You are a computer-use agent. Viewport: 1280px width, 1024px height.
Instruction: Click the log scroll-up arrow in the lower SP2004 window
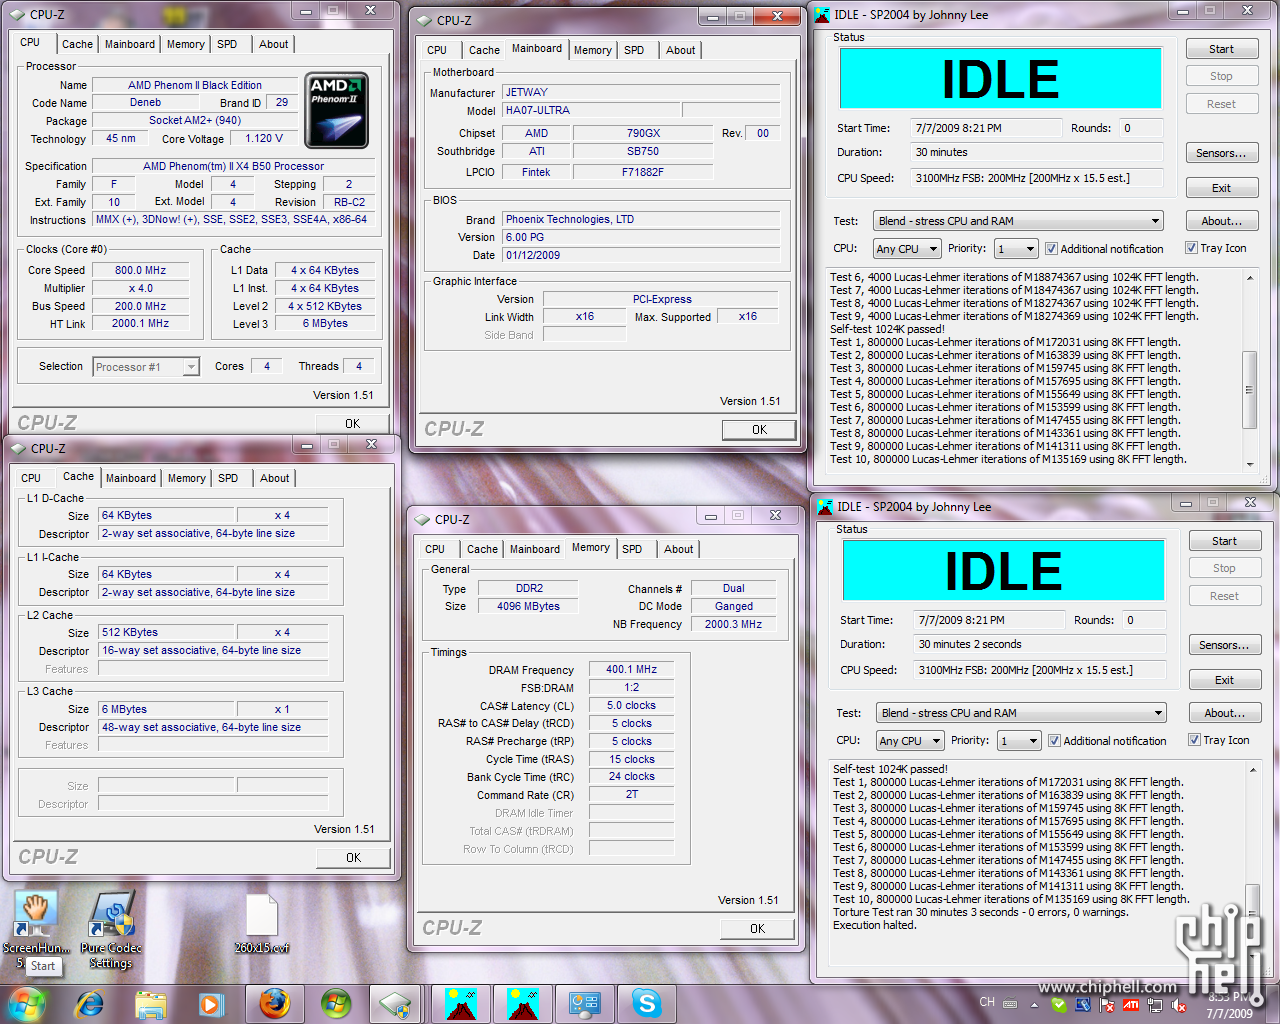[1252, 770]
